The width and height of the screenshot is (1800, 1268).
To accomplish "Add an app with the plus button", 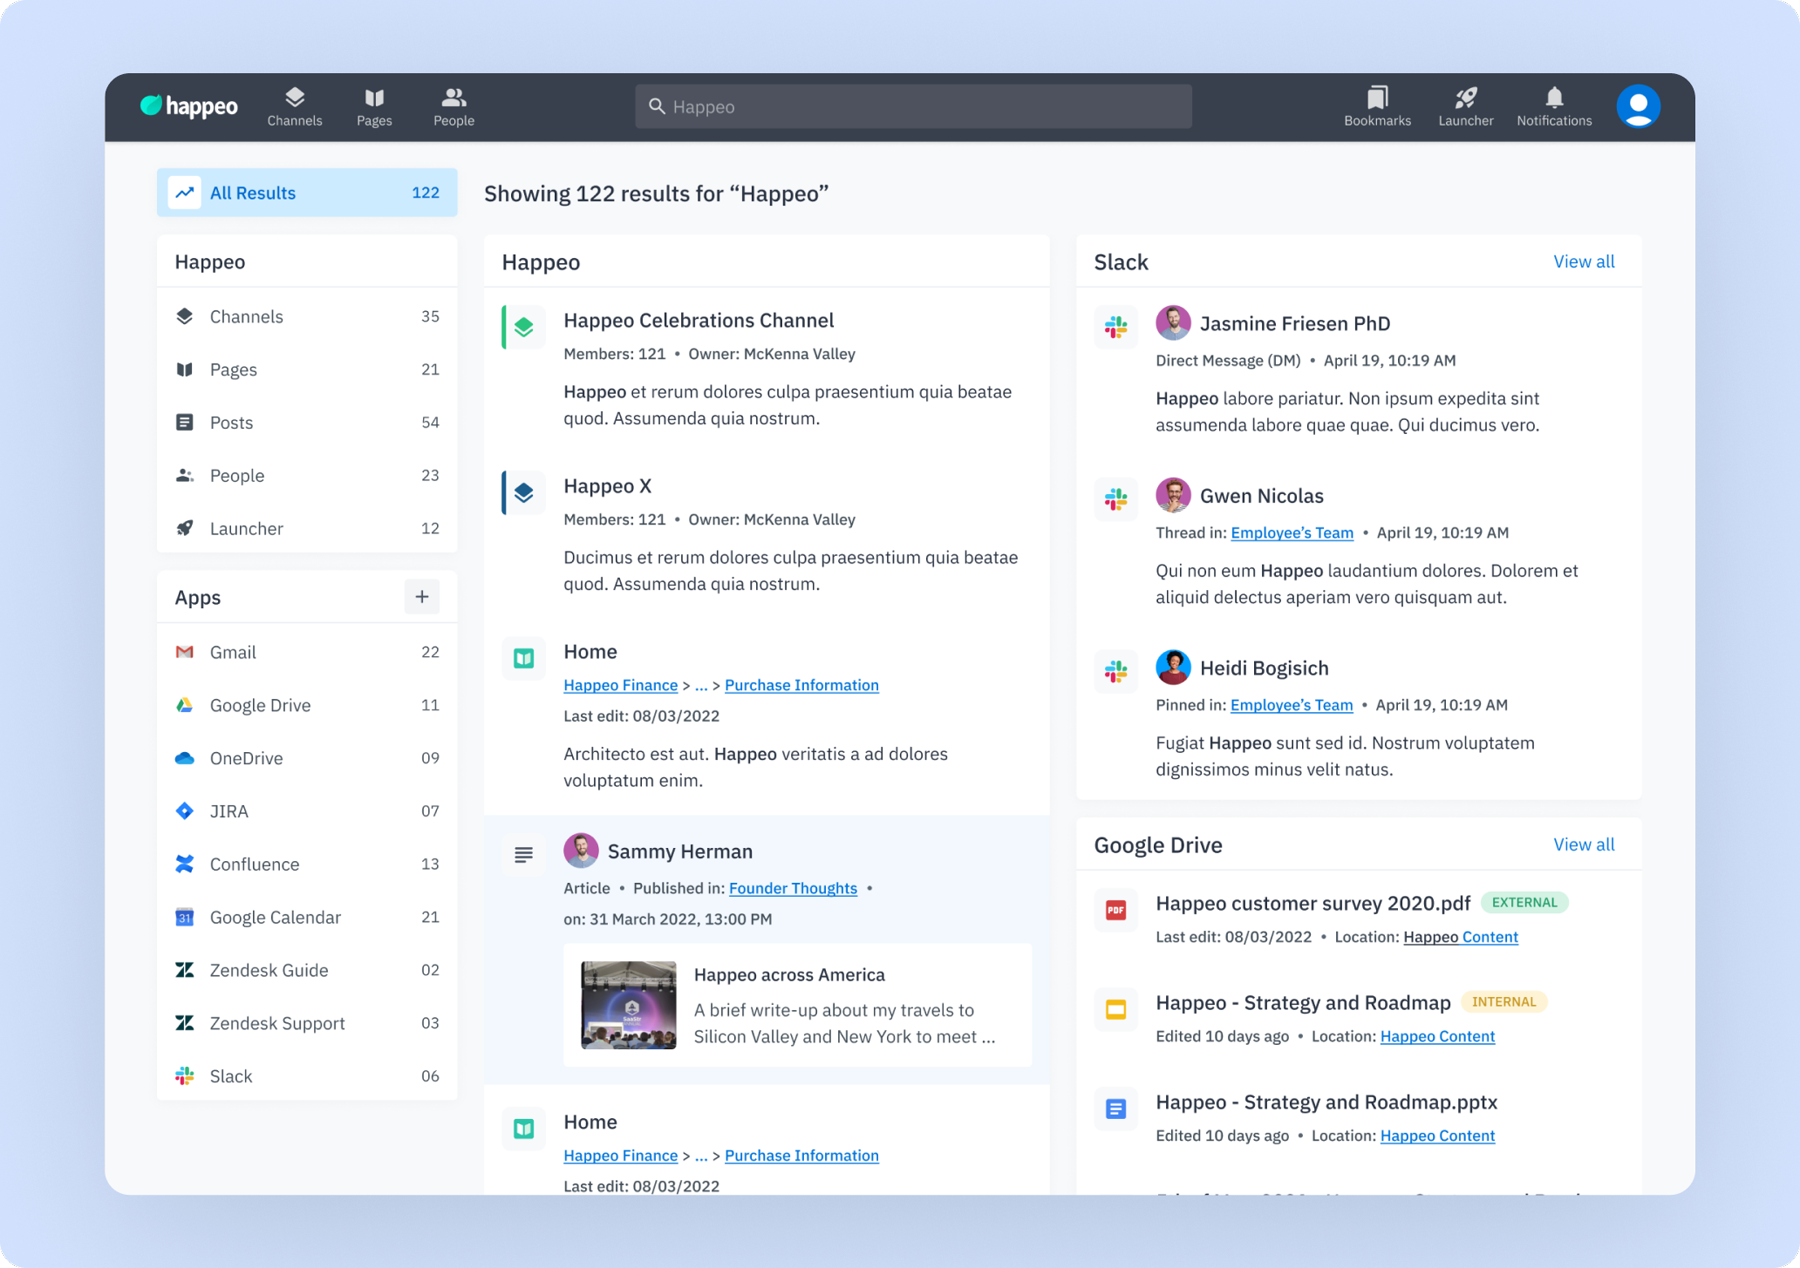I will (422, 597).
